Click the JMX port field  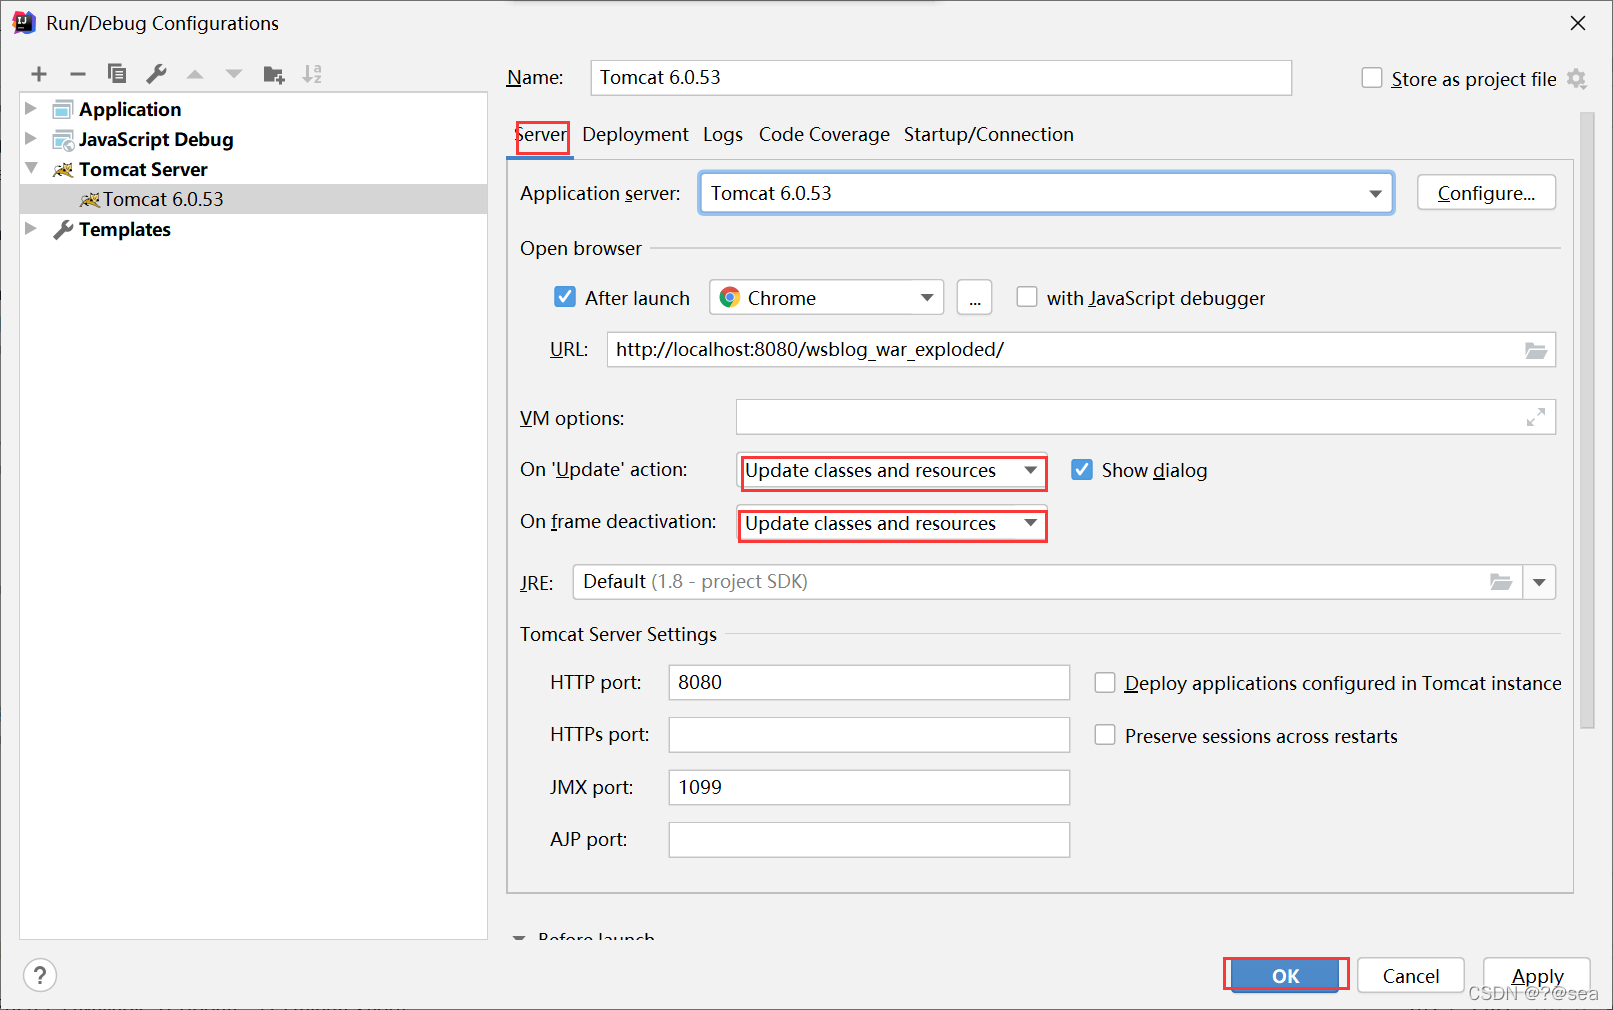[x=869, y=787]
